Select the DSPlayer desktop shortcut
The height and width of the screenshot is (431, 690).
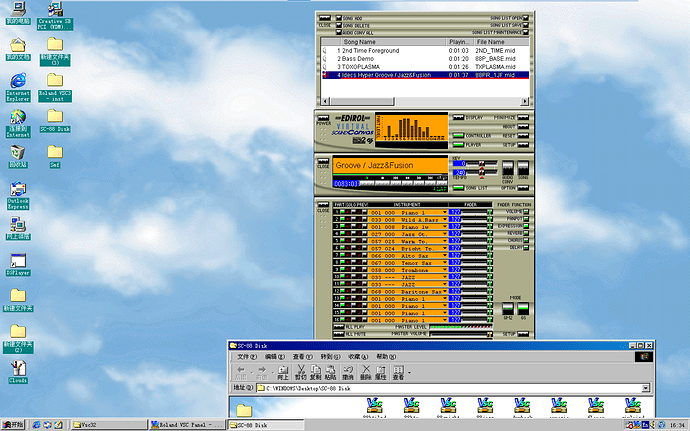tap(18, 264)
